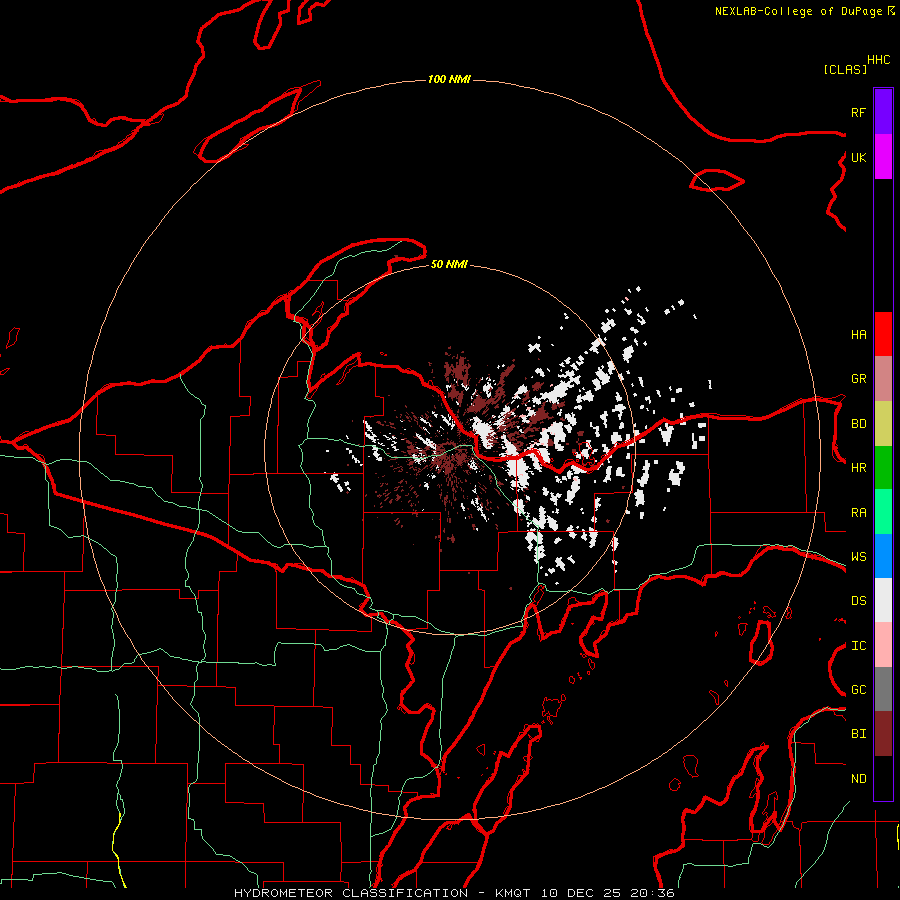Click the DS white legend swatch
Screen dimensions: 900x900
[883, 600]
